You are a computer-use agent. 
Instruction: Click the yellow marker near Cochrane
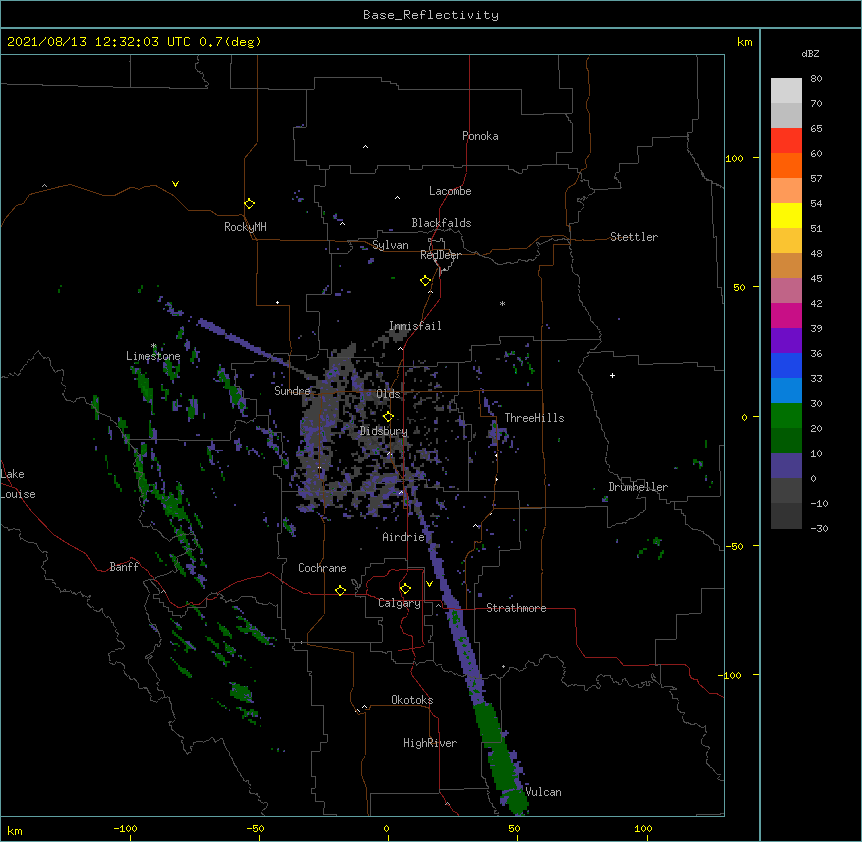[x=340, y=590]
